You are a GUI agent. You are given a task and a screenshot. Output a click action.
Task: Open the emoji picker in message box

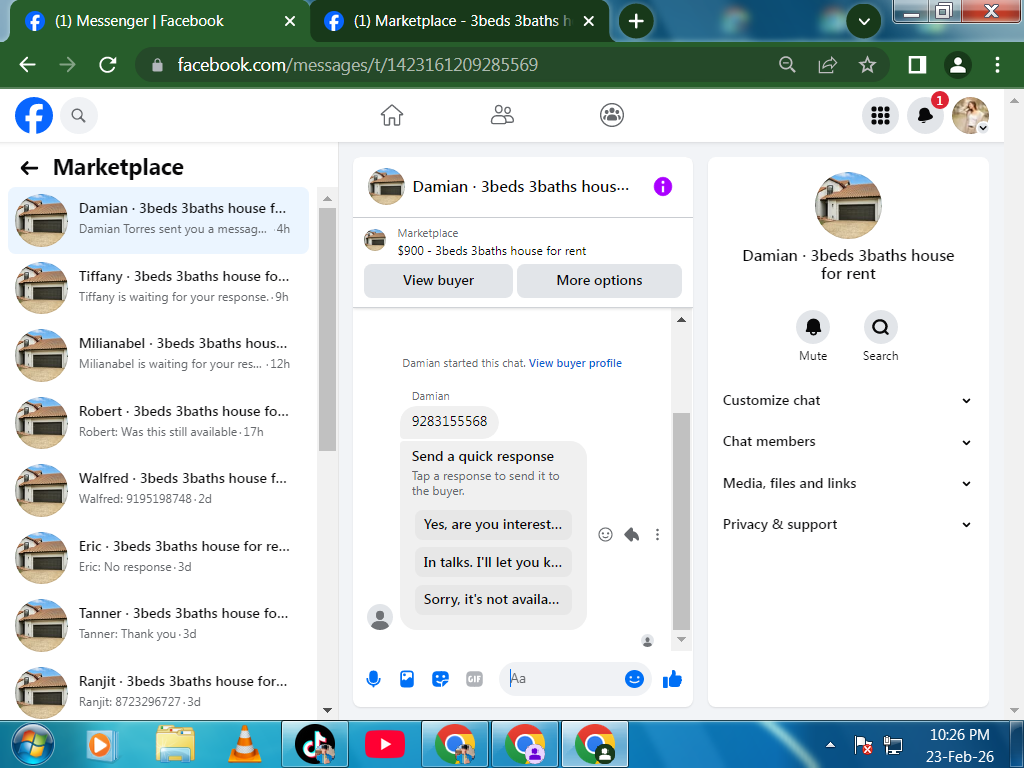(634, 679)
